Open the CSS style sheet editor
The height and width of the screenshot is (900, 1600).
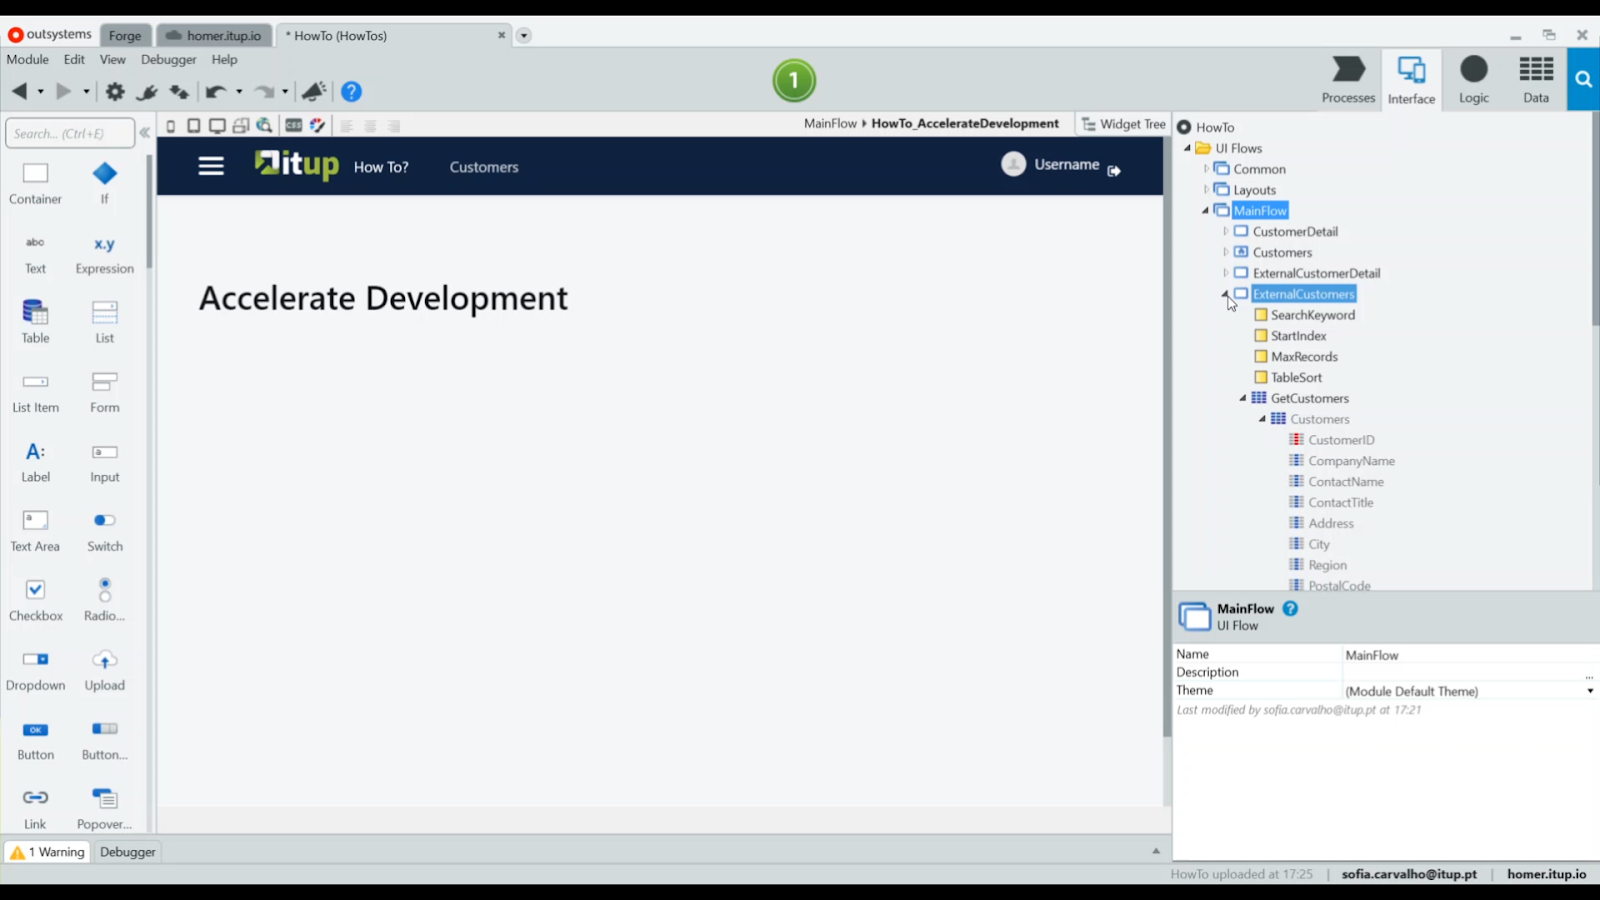[x=293, y=126]
